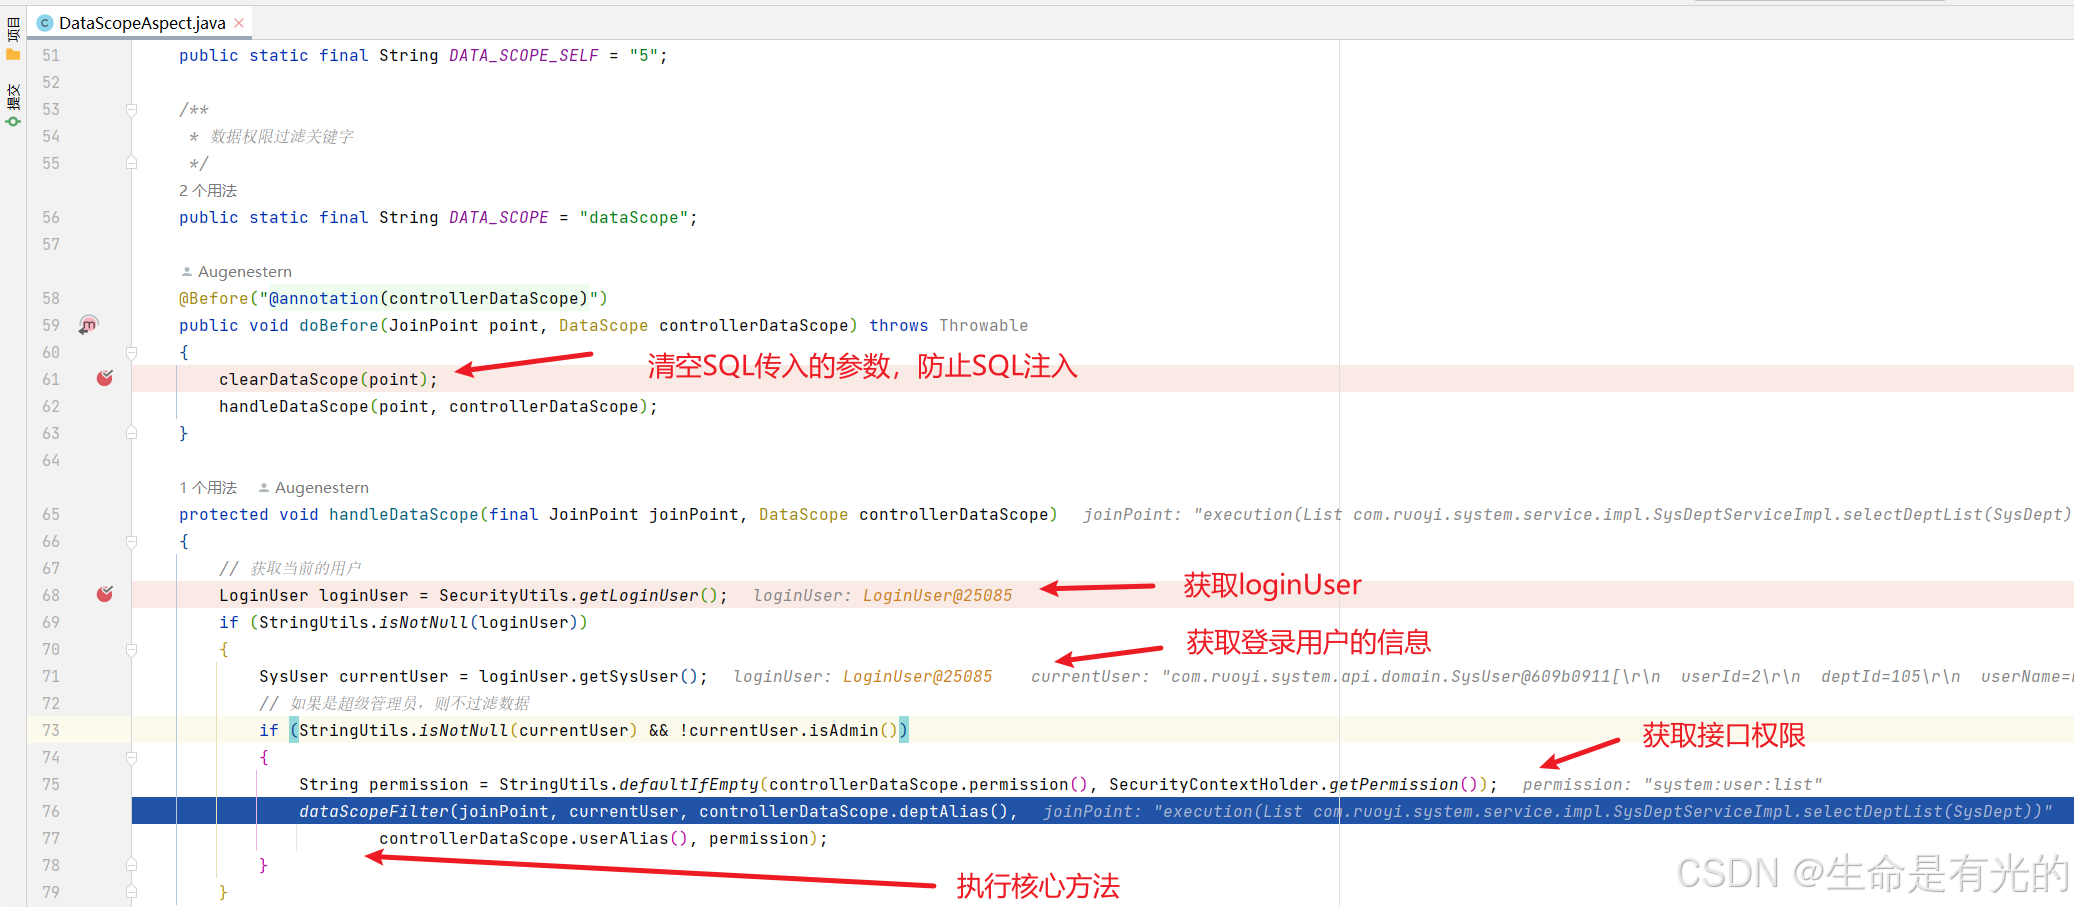The height and width of the screenshot is (907, 2074).
Task: Click the fold end marker at line 78
Action: tap(131, 865)
